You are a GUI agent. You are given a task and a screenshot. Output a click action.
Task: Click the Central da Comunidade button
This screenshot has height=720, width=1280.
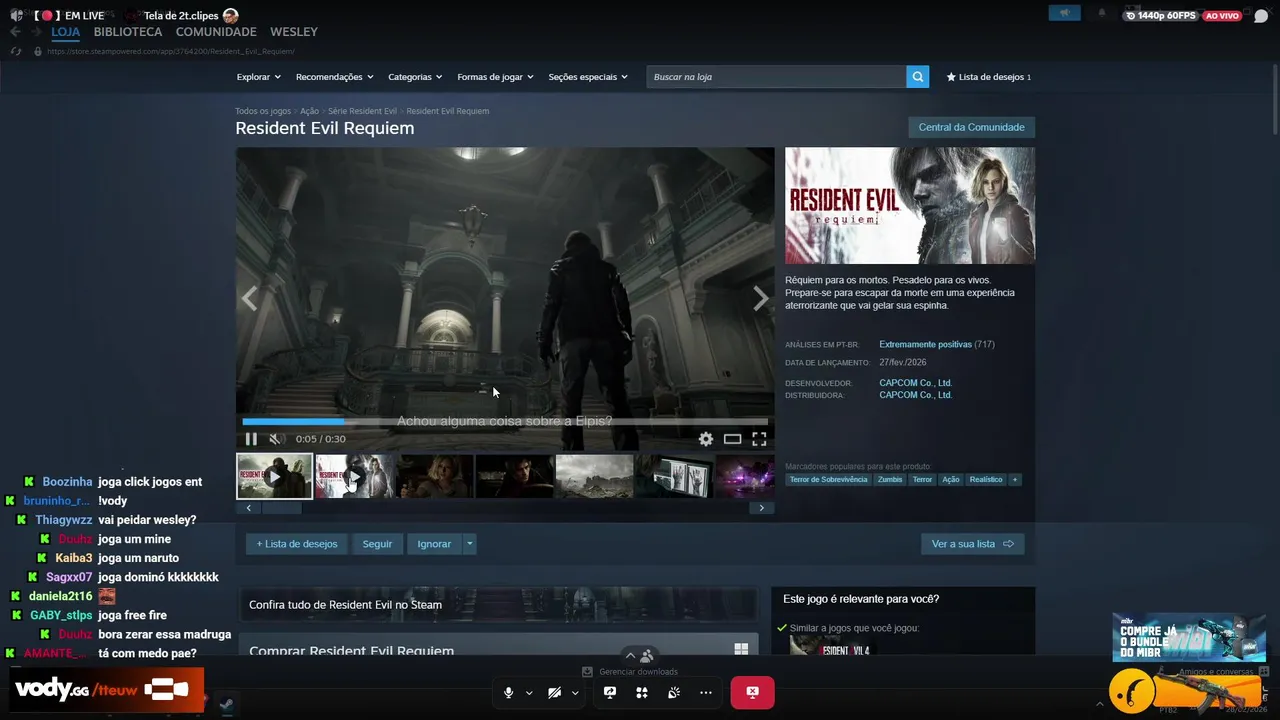[x=971, y=127]
